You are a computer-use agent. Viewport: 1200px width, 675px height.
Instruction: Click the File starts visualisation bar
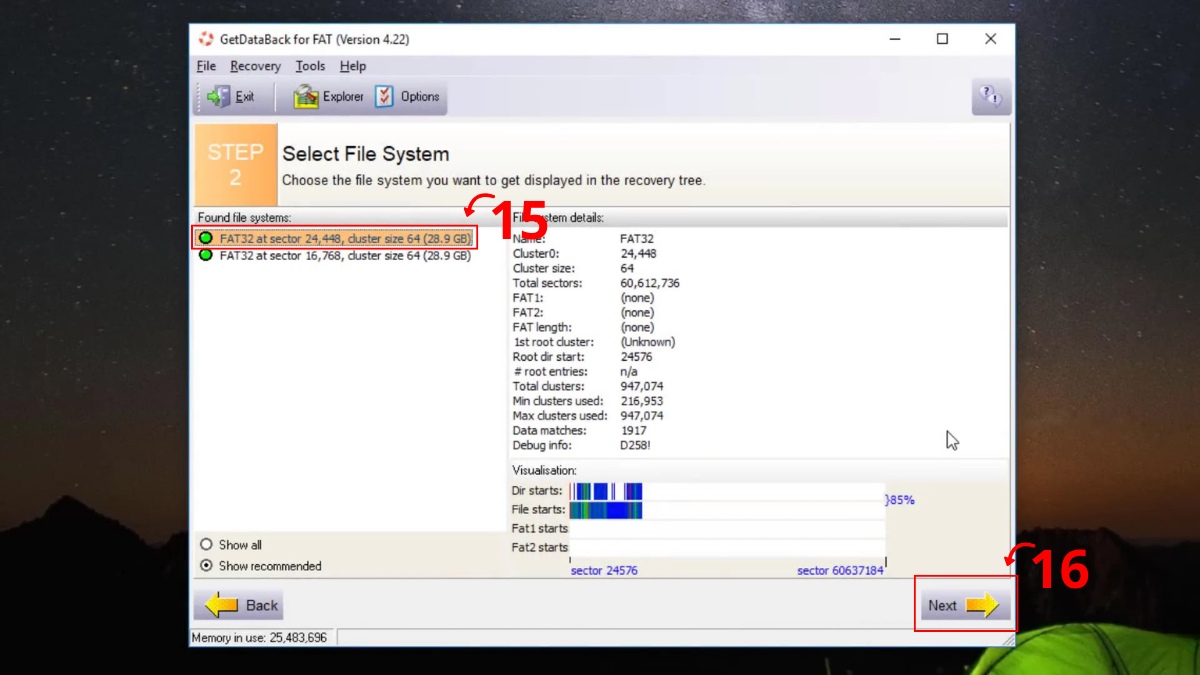pyautogui.click(x=727, y=510)
